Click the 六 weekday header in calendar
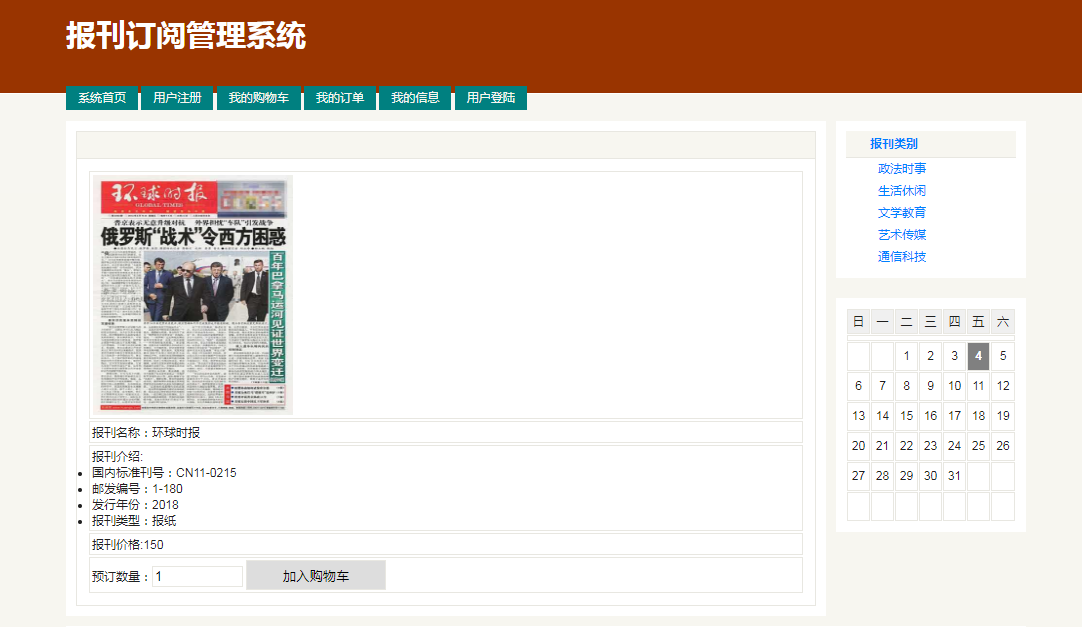 click(1003, 321)
